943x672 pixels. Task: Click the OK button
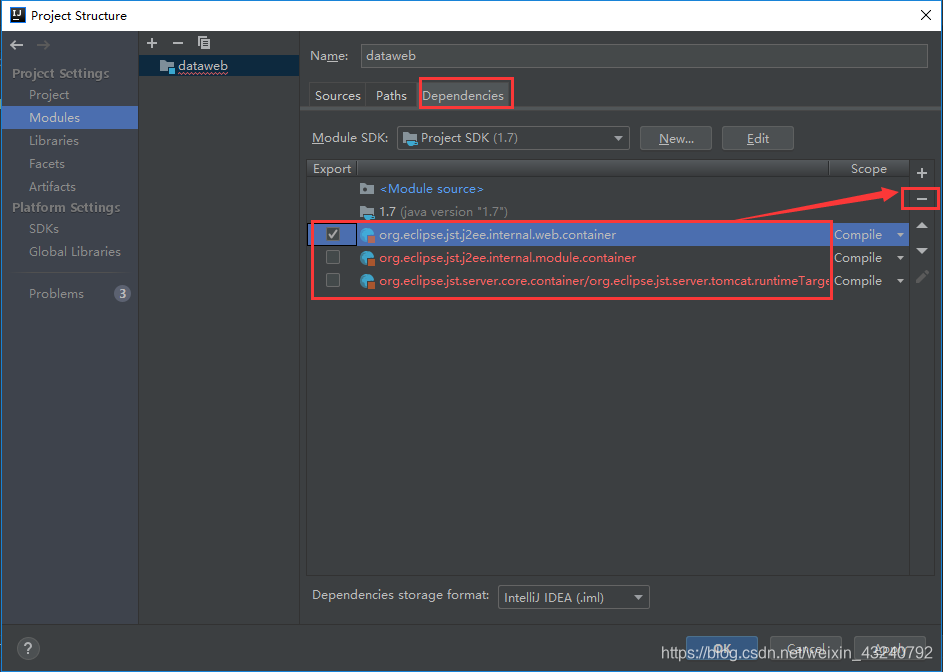coord(722,649)
